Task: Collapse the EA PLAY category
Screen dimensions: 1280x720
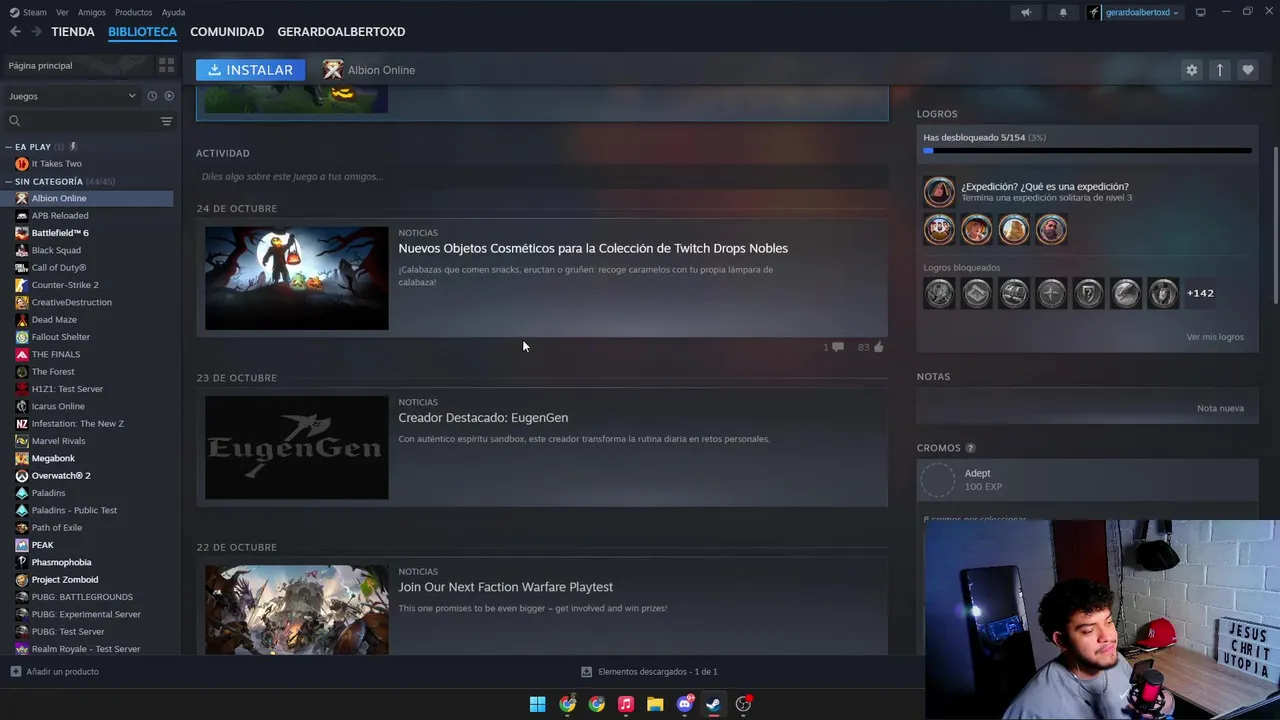Action: [9, 147]
